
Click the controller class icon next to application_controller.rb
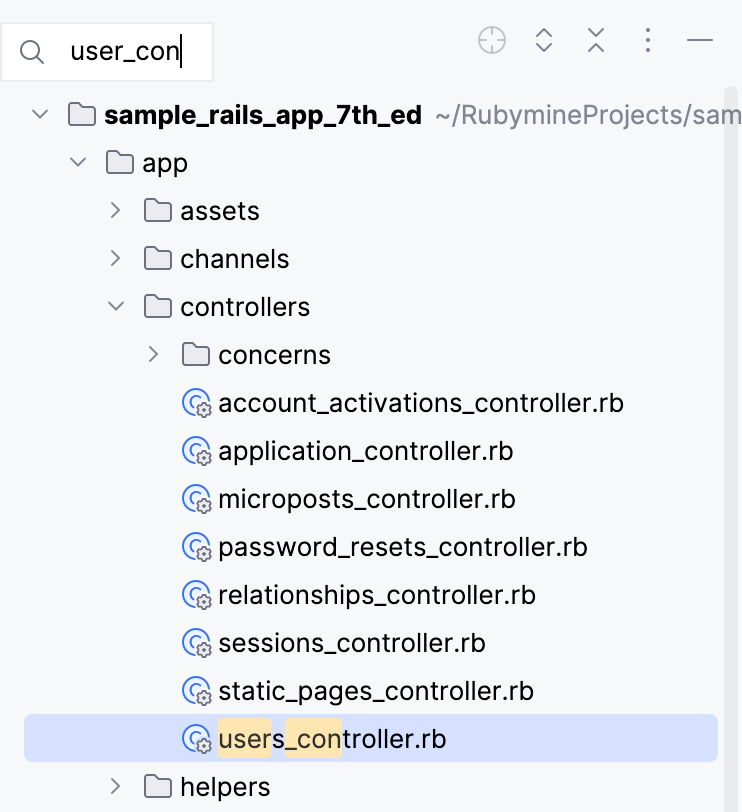[197, 451]
